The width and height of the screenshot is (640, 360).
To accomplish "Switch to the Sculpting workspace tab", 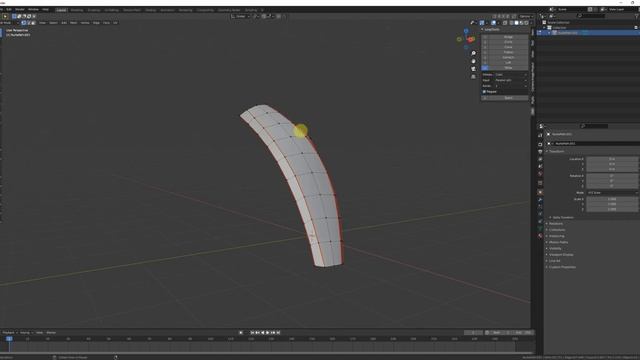I will 93,10.
